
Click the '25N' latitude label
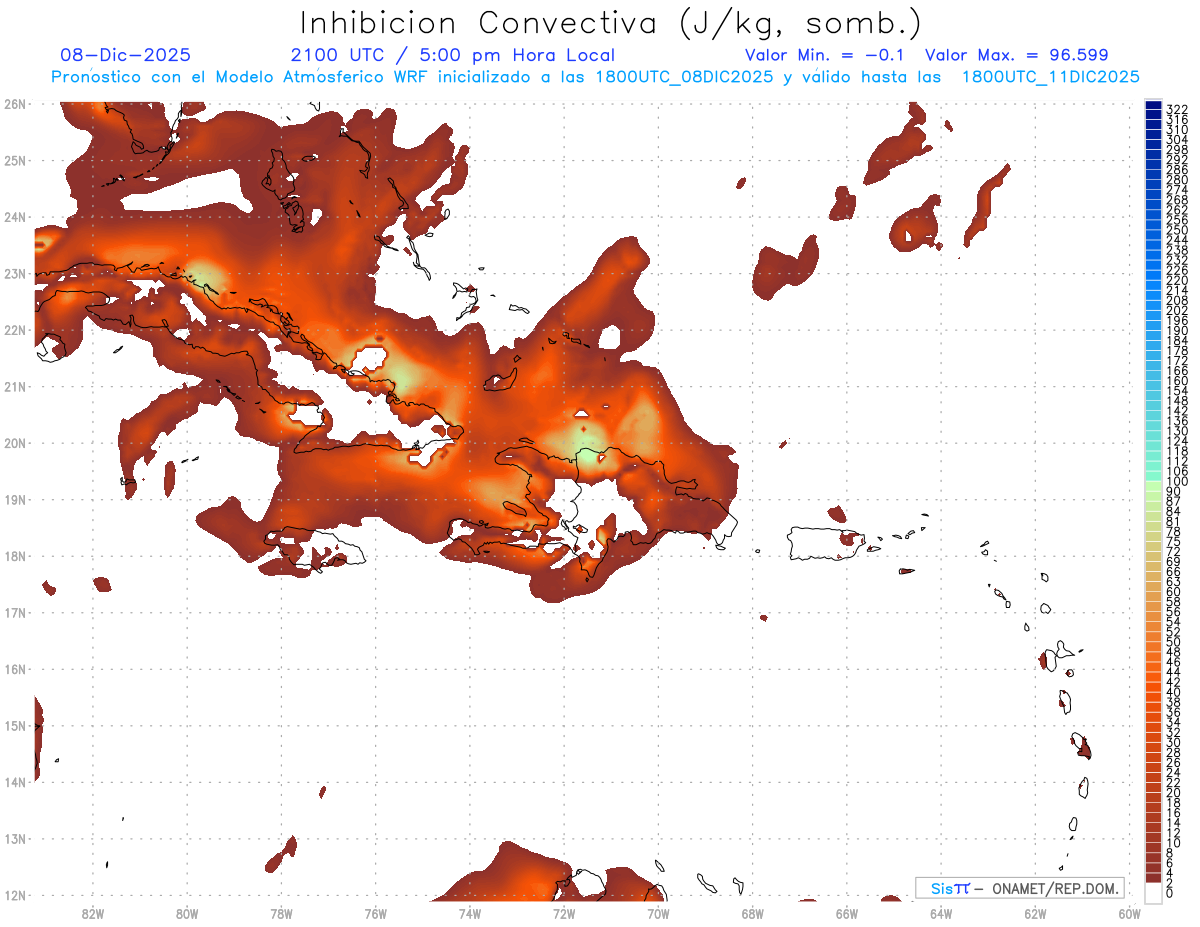(x=14, y=160)
